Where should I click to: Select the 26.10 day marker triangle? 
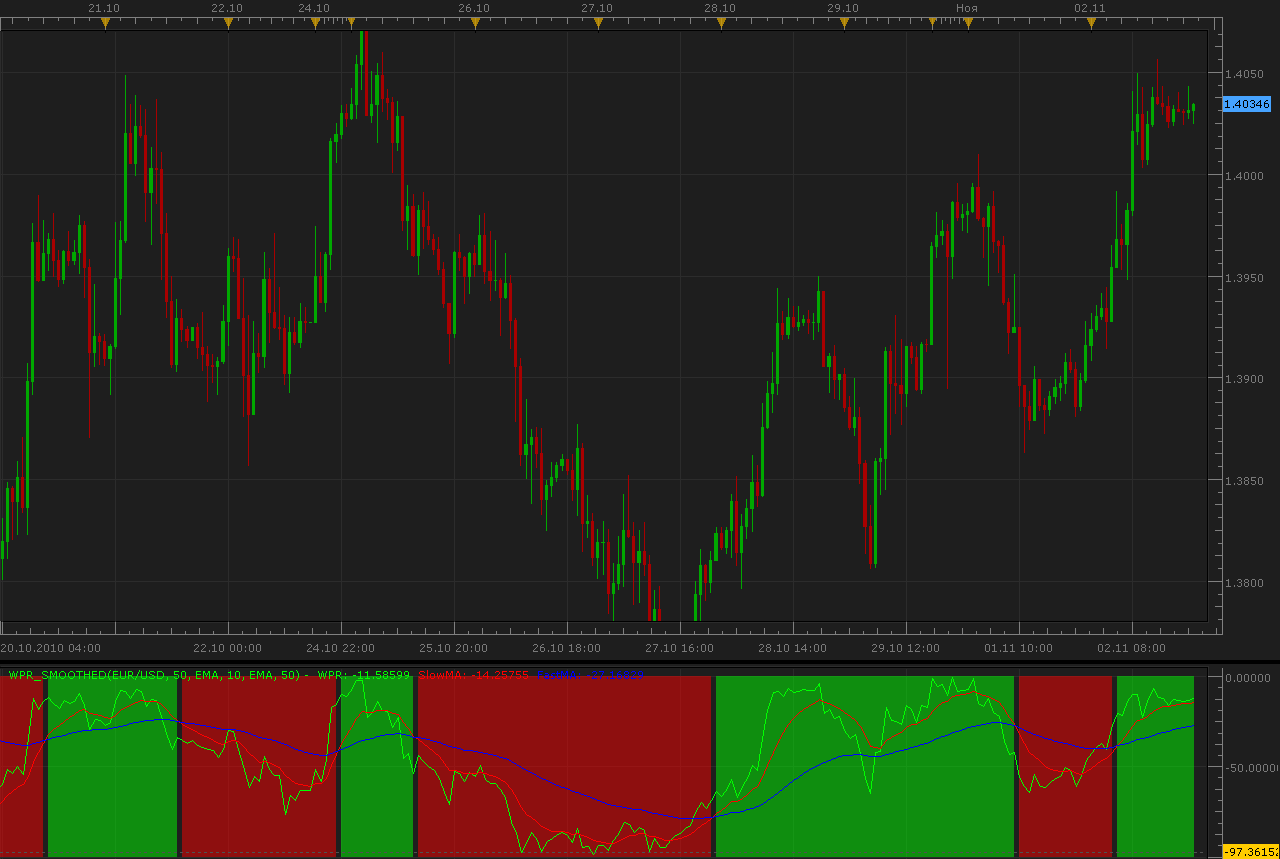click(x=474, y=22)
